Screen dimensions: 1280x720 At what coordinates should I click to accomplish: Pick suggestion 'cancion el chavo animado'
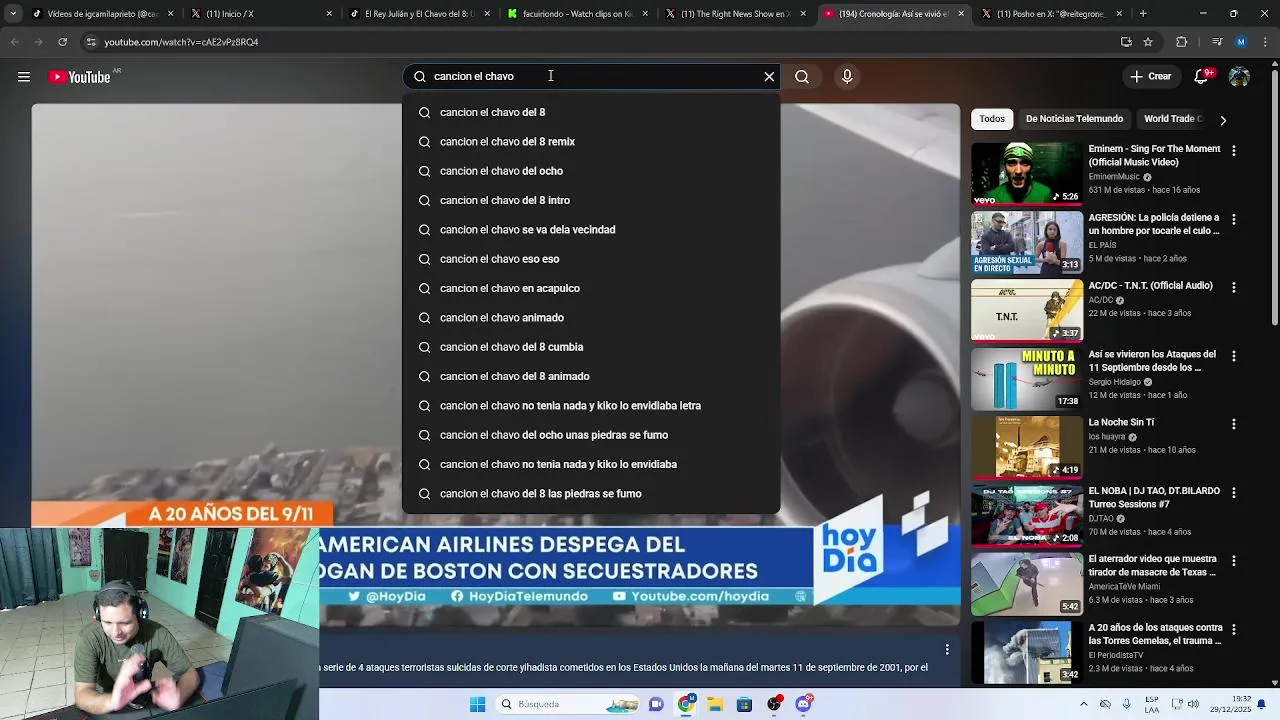(x=591, y=318)
